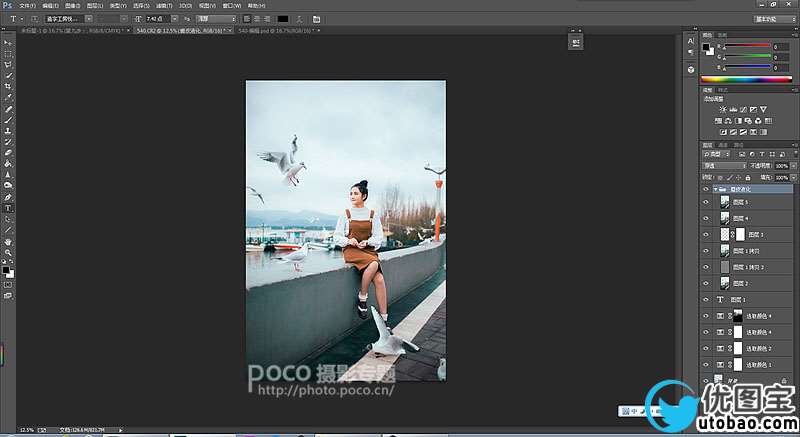The height and width of the screenshot is (437, 800).
Task: Select the Eyedropper tool
Action: coord(8,97)
